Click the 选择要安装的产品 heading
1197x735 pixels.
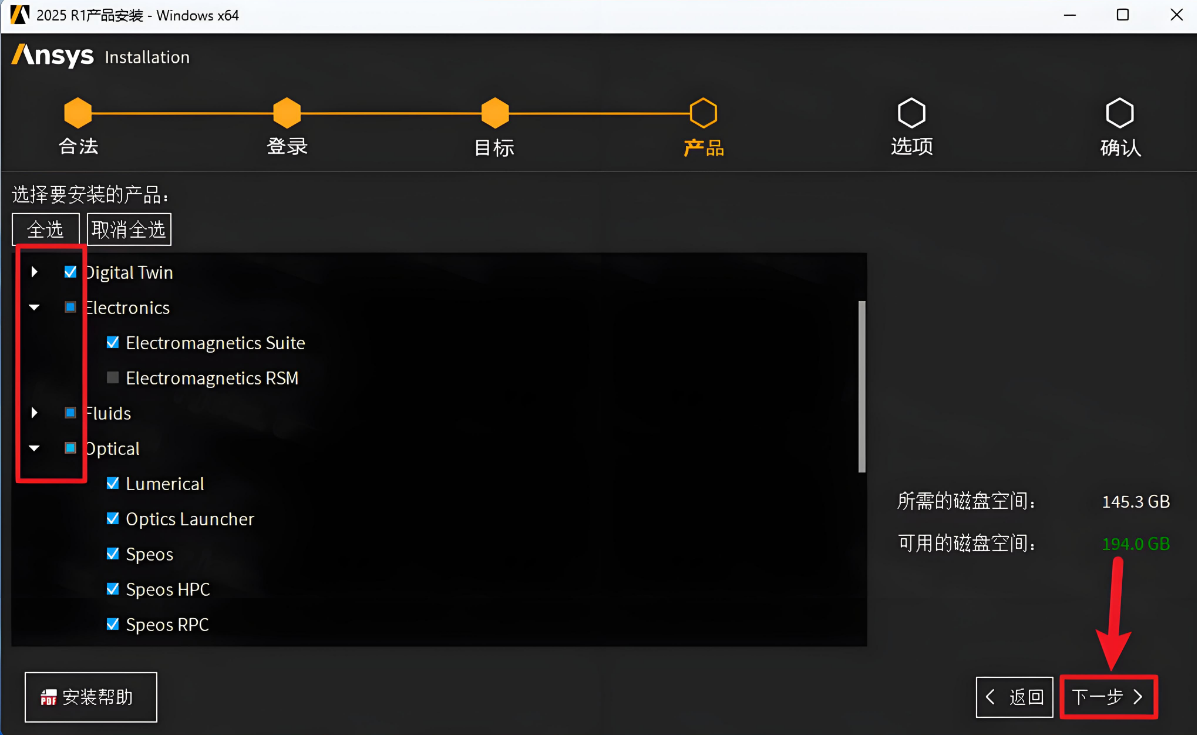coord(90,195)
